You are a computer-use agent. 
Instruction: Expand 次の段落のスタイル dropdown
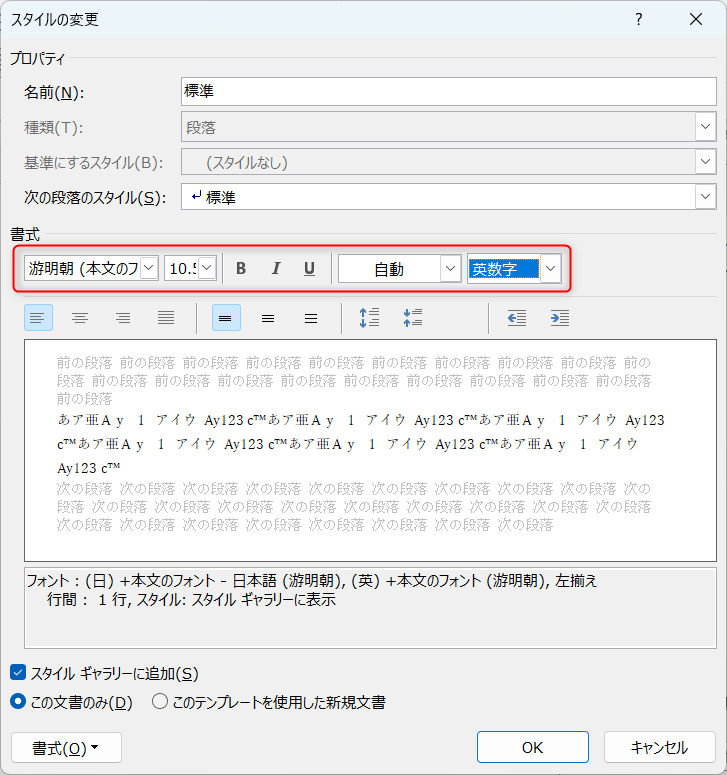pos(706,197)
